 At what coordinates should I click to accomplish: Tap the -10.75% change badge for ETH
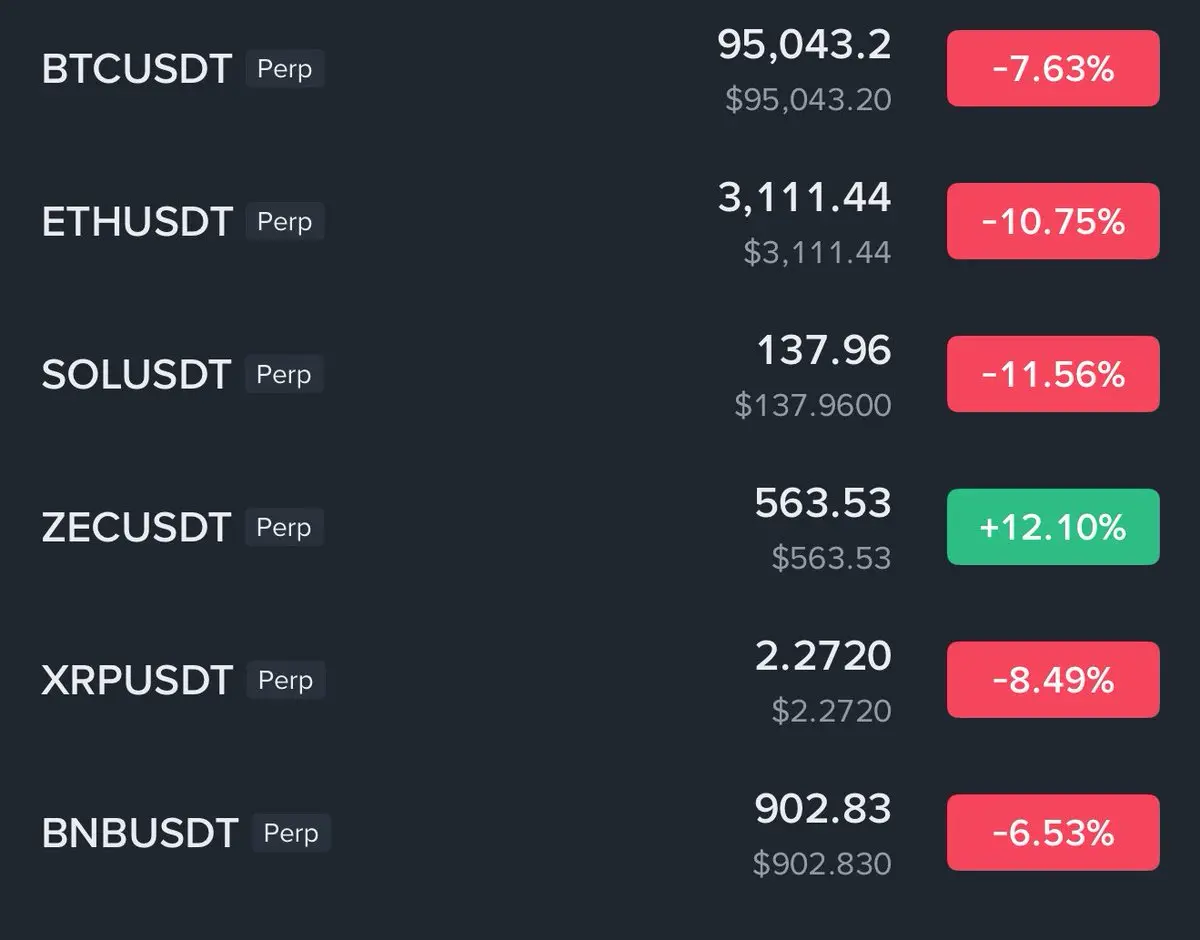(1053, 221)
